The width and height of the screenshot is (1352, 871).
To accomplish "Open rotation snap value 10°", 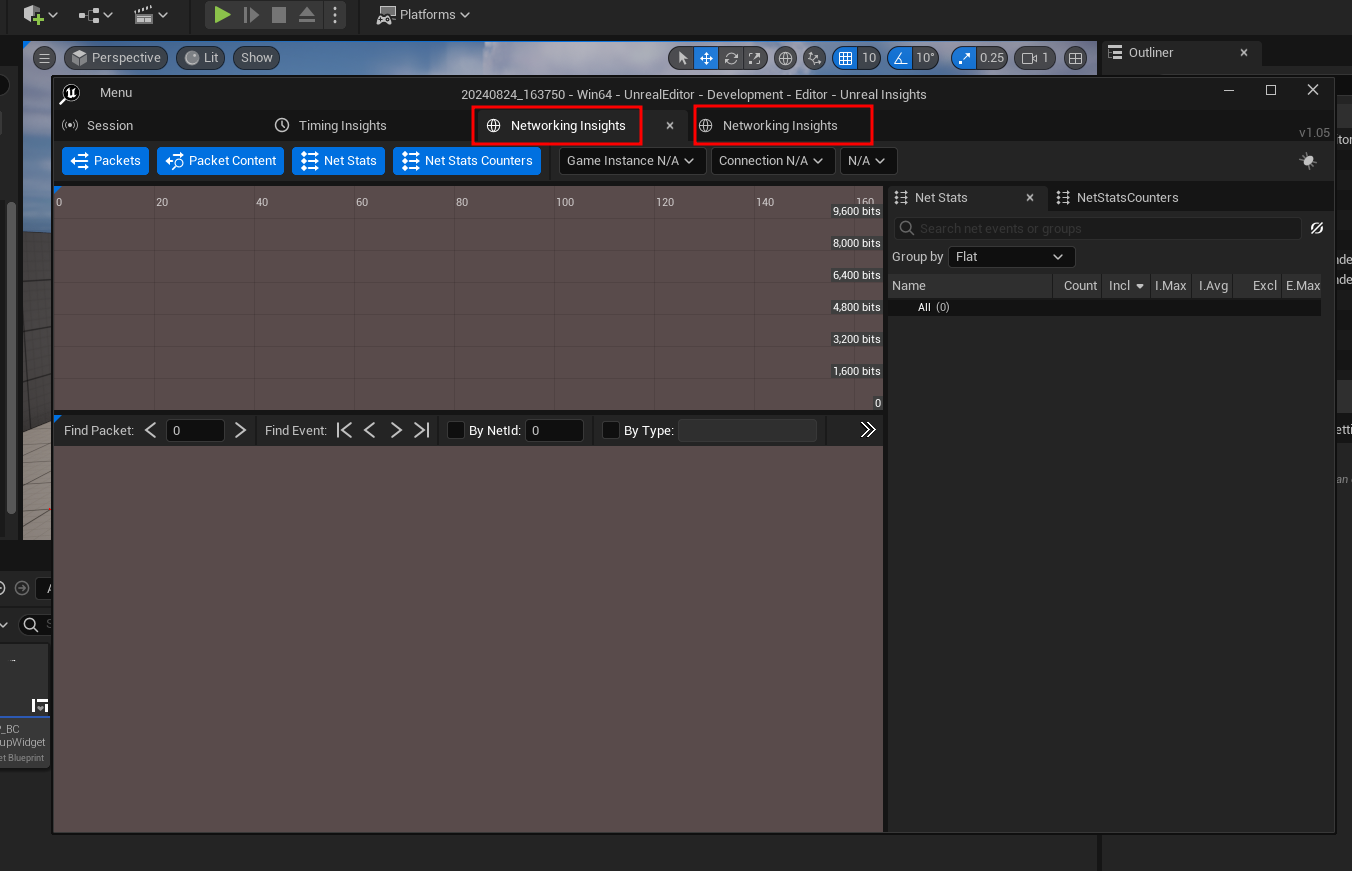I will (x=926, y=58).
